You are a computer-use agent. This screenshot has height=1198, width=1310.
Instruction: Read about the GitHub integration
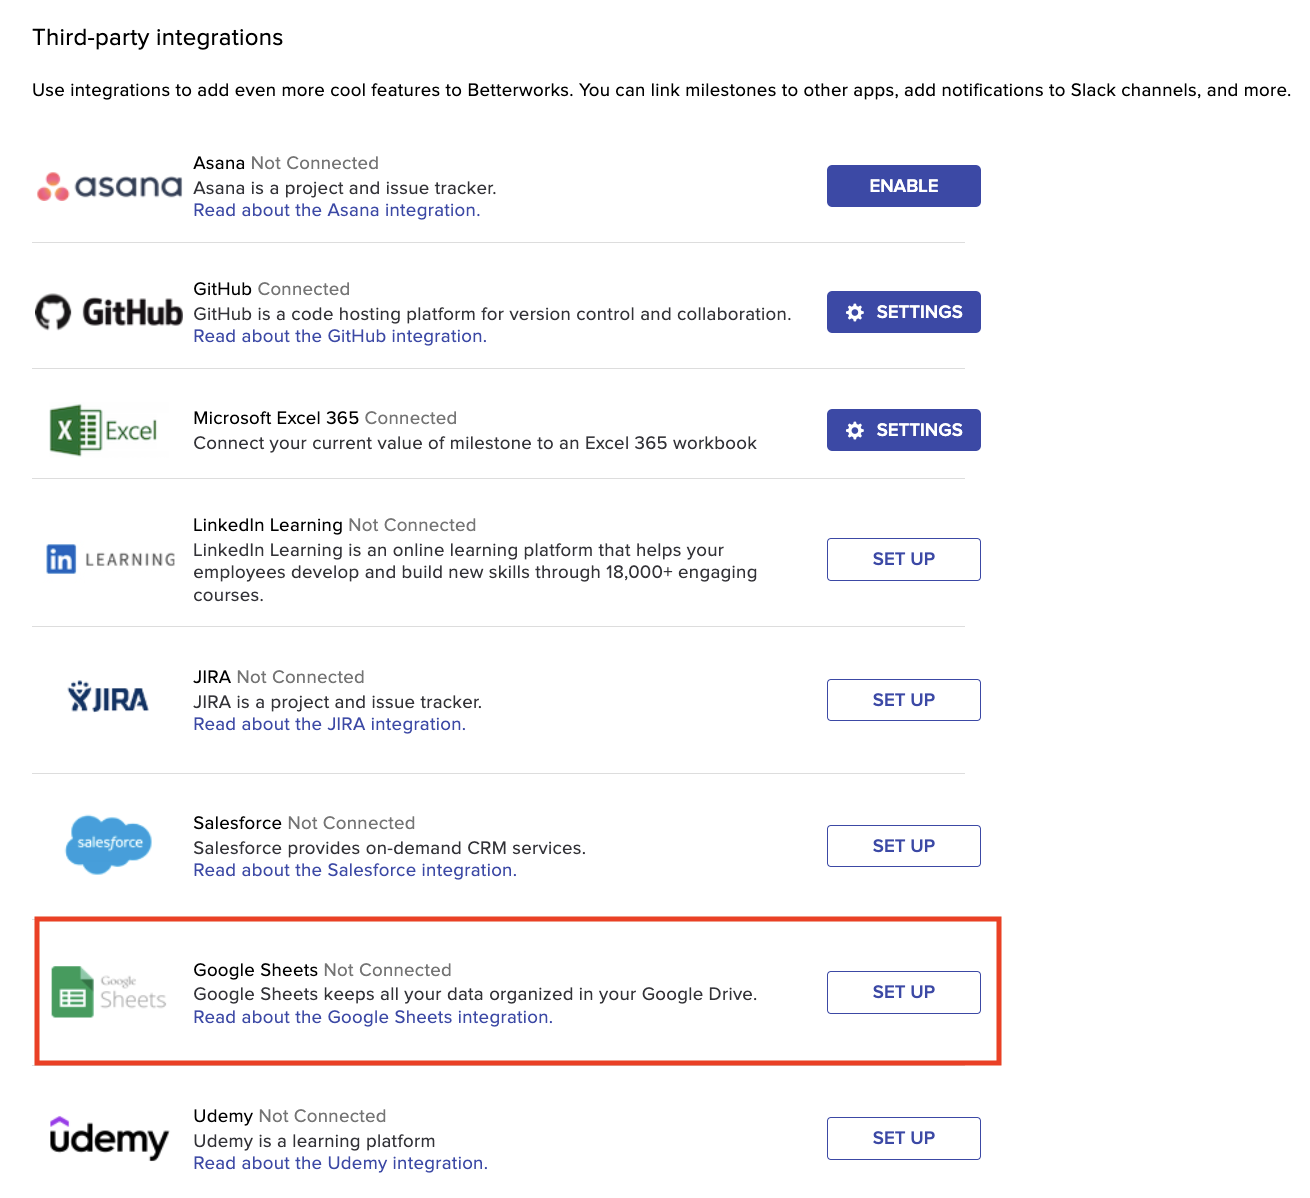(340, 336)
